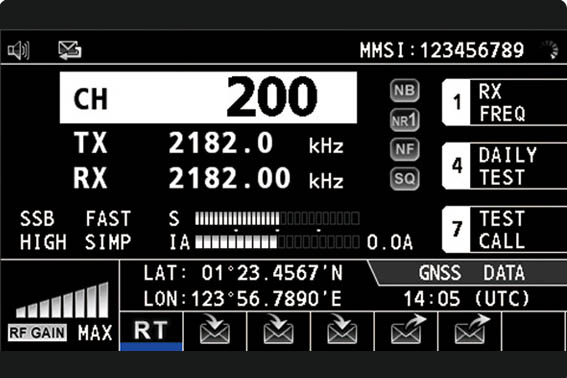This screenshot has height=378, width=567.
Task: Open the second sent message envelope tab
Action: [x=470, y=331]
